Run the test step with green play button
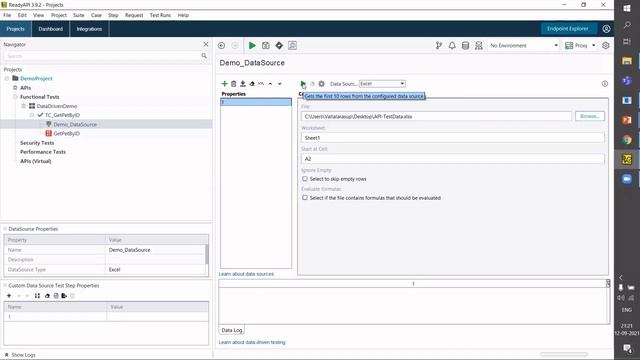 point(252,45)
